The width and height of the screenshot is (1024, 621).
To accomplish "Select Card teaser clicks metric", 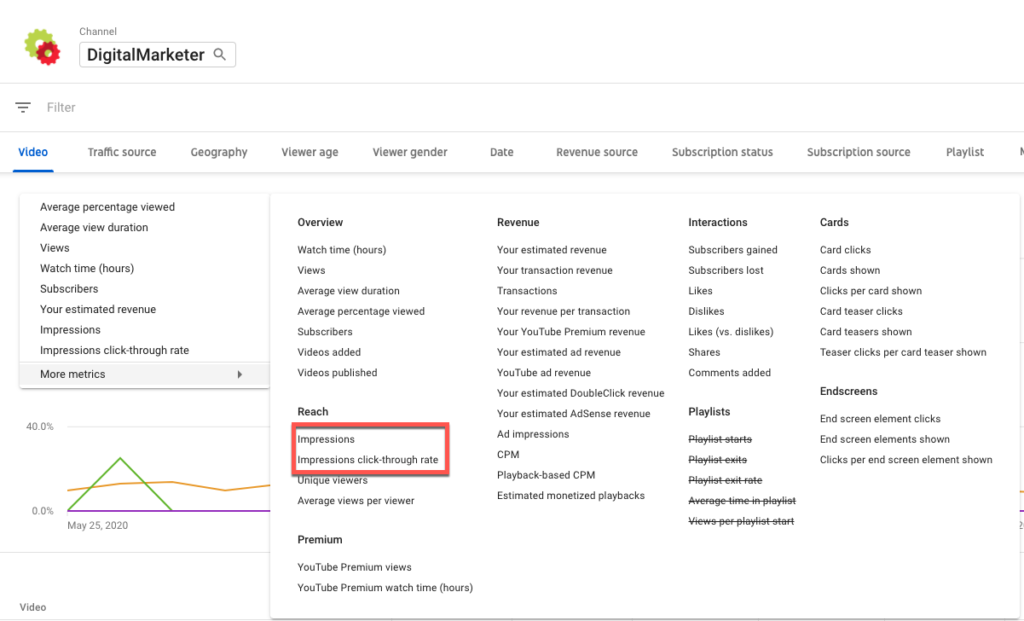I will point(861,311).
